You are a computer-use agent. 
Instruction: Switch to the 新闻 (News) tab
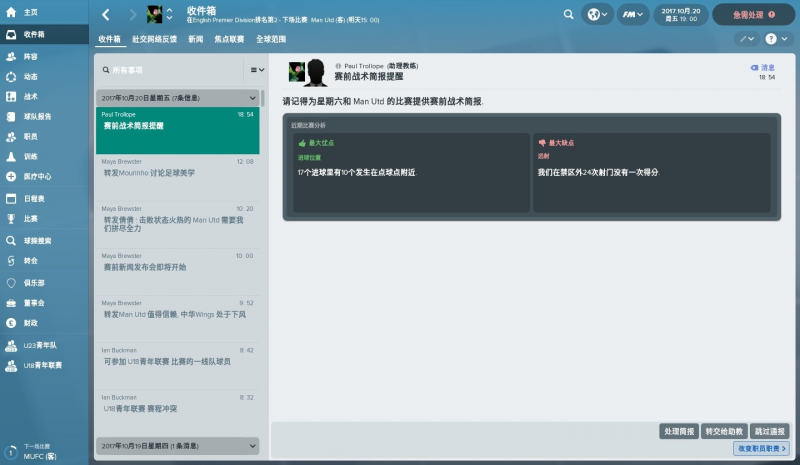[x=196, y=39]
